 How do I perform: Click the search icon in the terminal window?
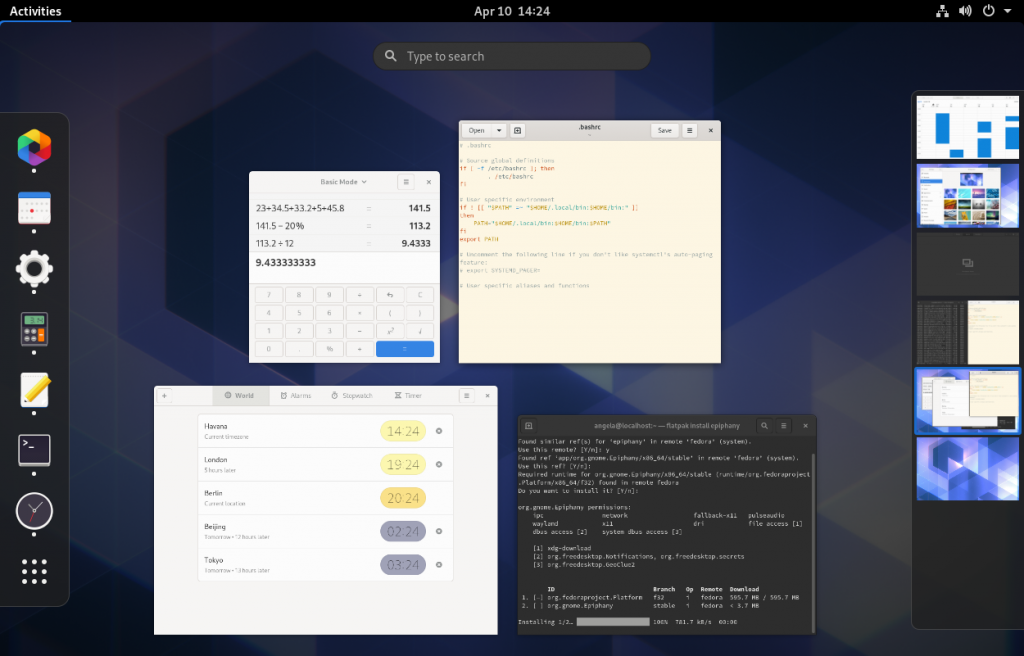(765, 425)
